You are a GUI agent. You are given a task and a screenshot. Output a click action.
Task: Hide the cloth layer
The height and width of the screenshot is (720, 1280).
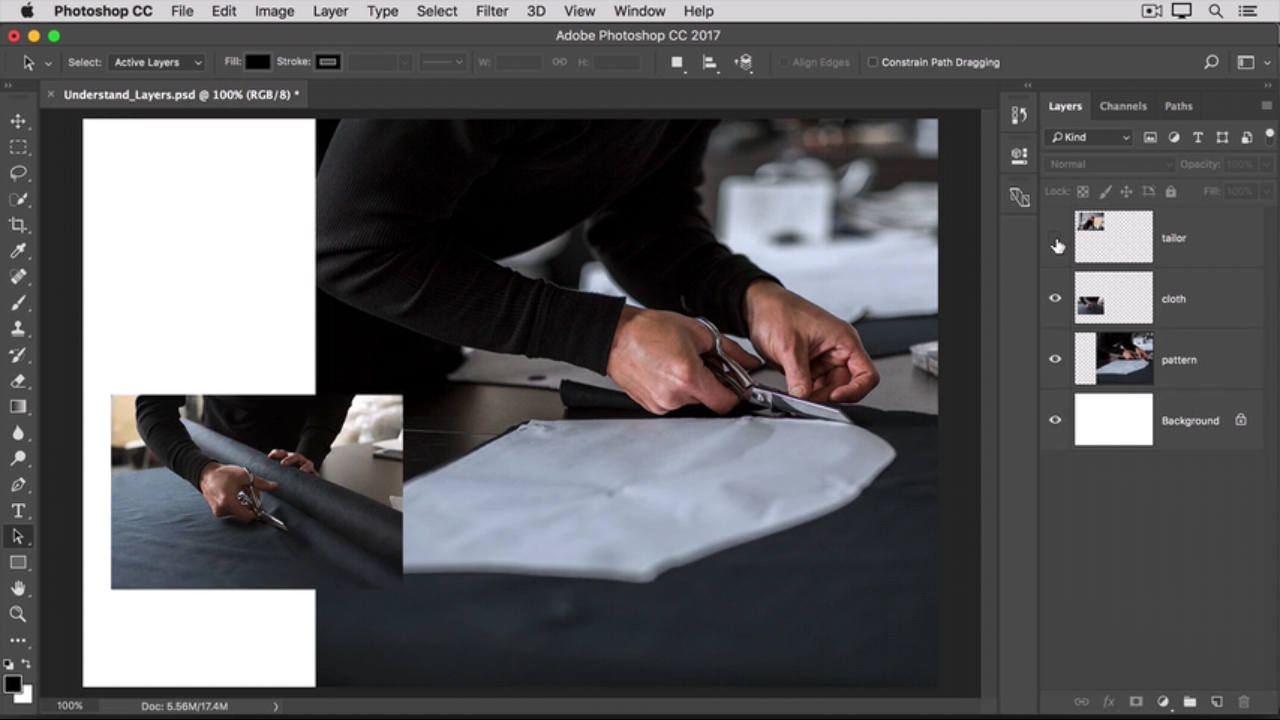tap(1055, 298)
